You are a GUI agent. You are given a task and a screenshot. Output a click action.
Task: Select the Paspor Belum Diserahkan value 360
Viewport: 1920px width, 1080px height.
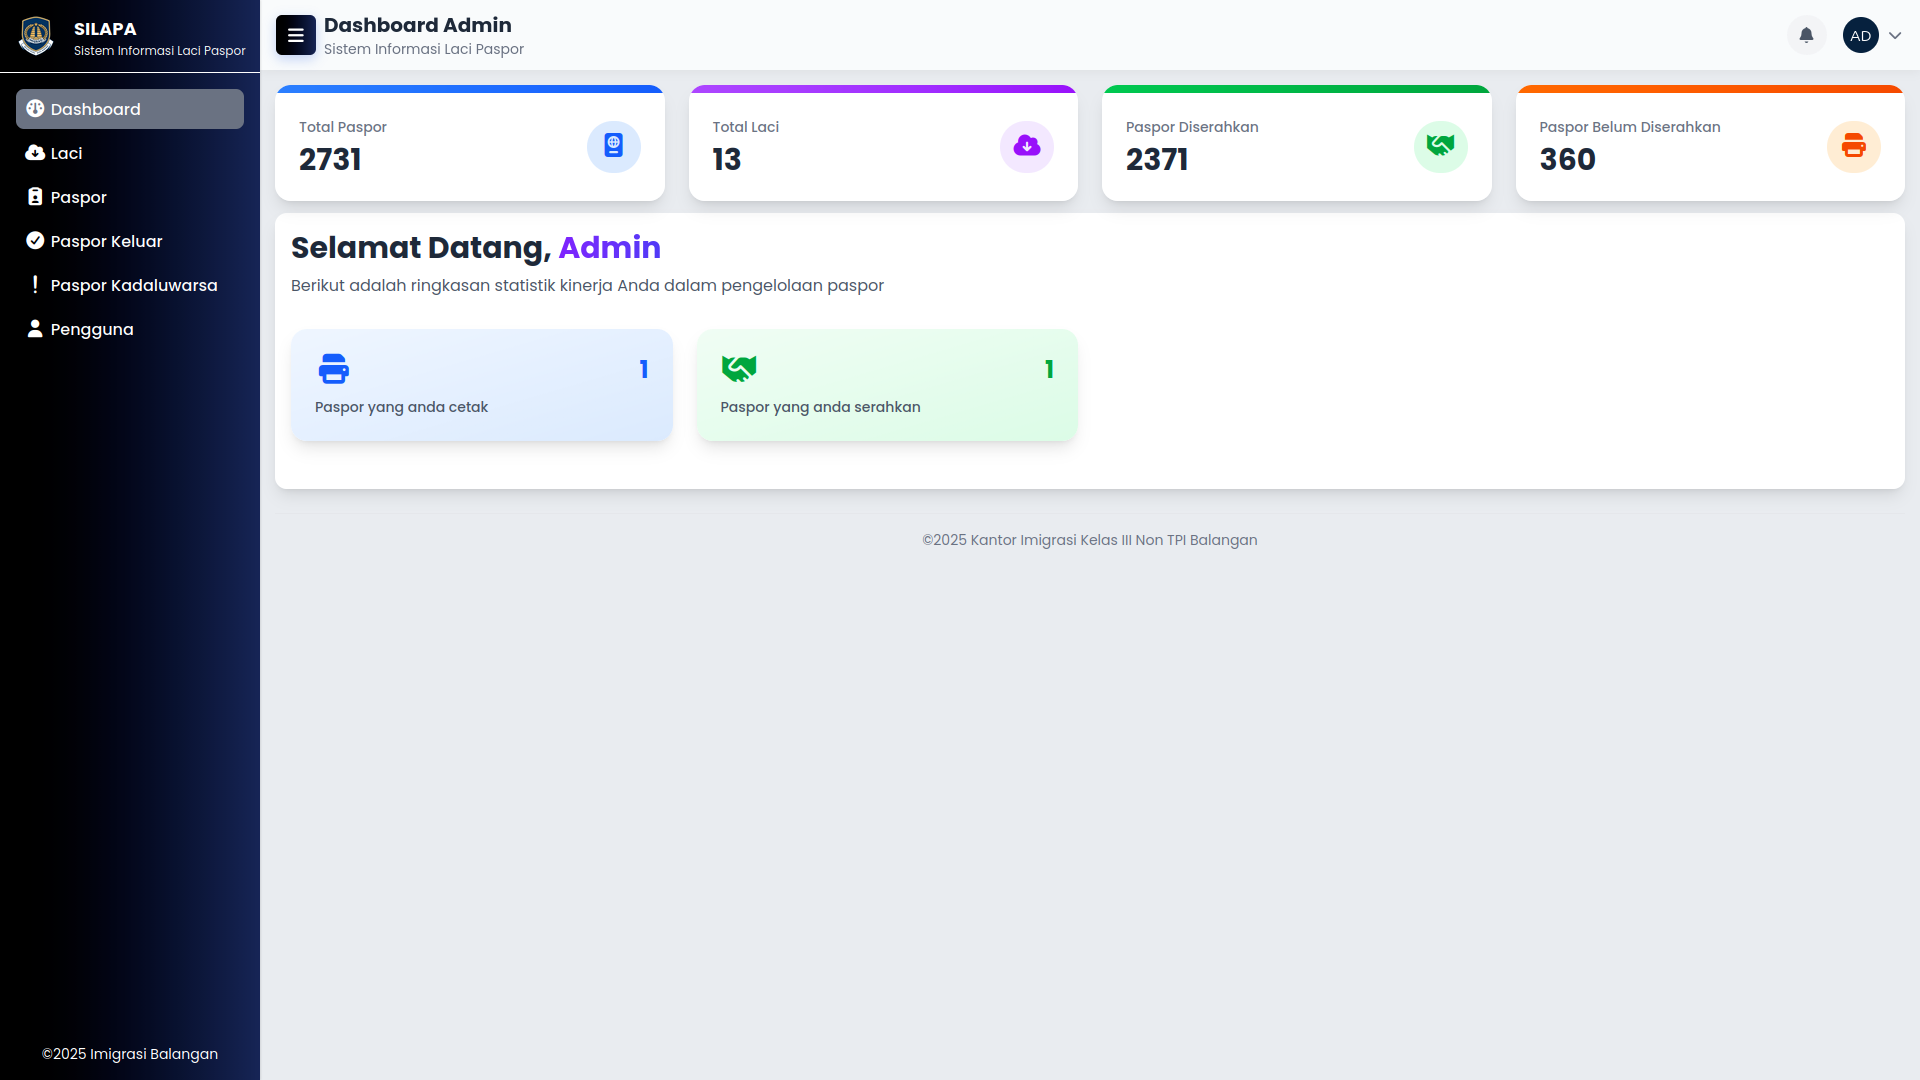pos(1567,159)
